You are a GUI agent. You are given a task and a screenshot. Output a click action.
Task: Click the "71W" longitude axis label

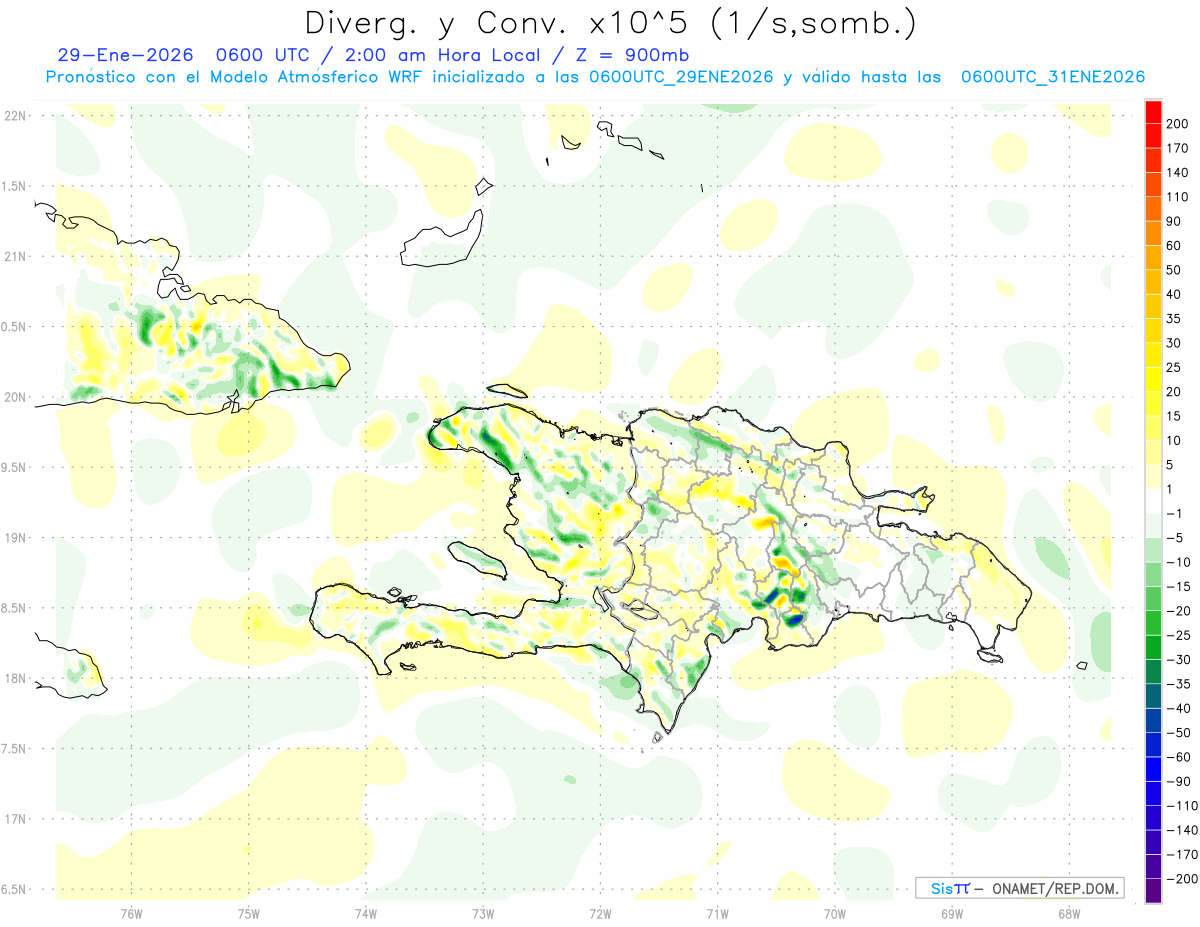tap(717, 914)
